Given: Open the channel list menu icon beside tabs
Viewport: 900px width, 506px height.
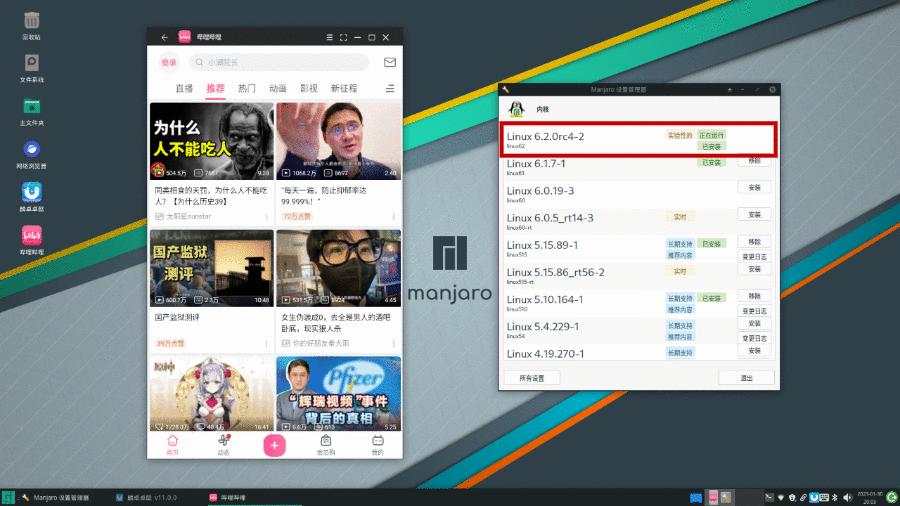Looking at the screenshot, I should point(390,88).
